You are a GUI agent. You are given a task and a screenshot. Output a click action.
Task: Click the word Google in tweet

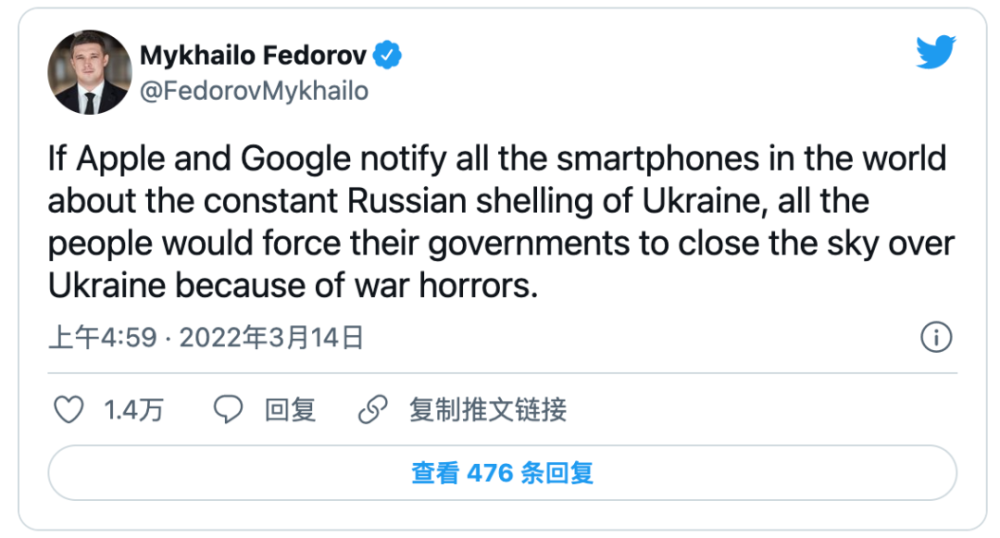295,159
